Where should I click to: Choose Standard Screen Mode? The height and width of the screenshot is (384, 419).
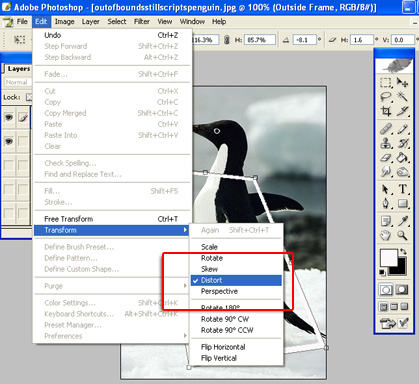click(x=384, y=306)
